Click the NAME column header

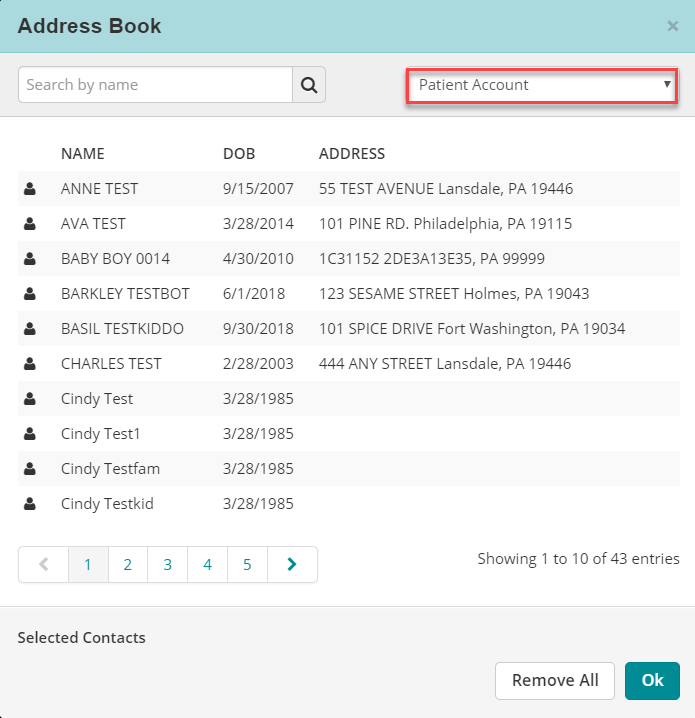pyautogui.click(x=83, y=154)
